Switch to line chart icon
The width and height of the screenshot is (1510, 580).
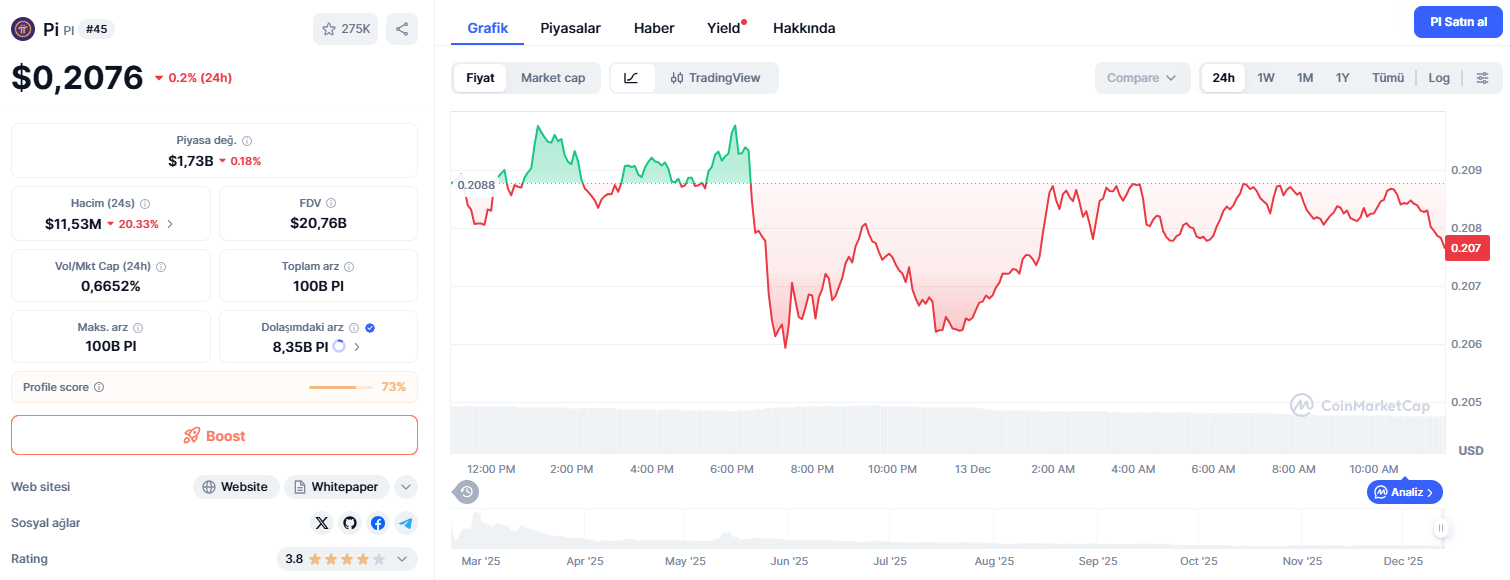[632, 78]
